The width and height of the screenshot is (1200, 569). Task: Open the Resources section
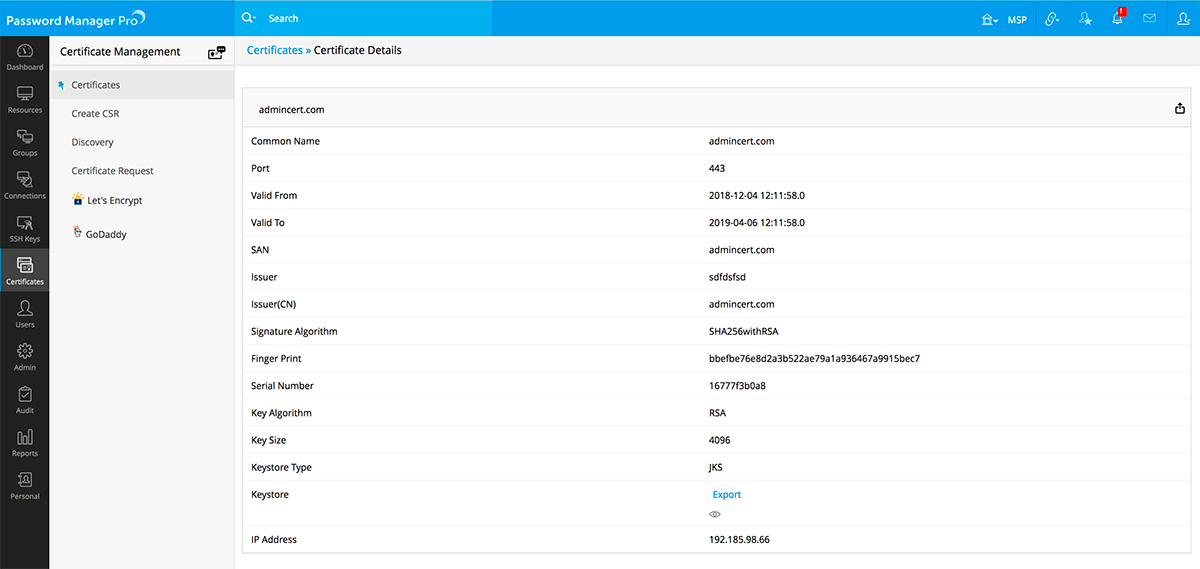point(25,100)
